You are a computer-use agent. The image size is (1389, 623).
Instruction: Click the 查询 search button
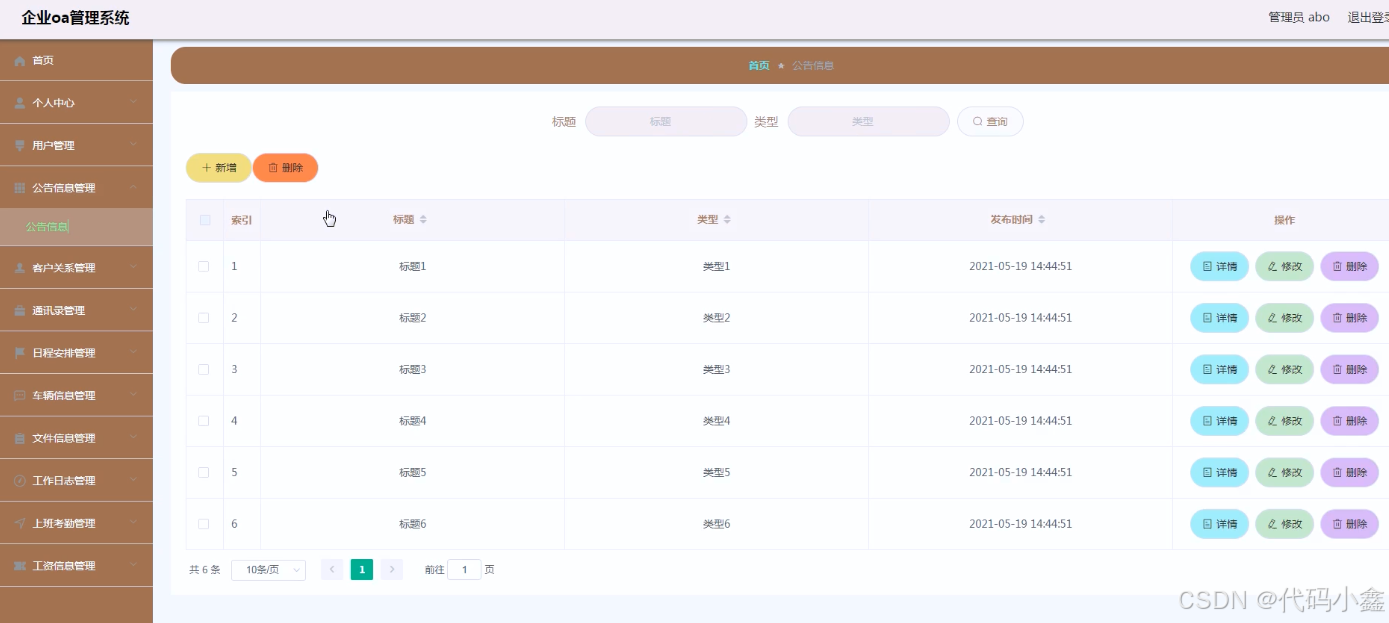pos(990,122)
